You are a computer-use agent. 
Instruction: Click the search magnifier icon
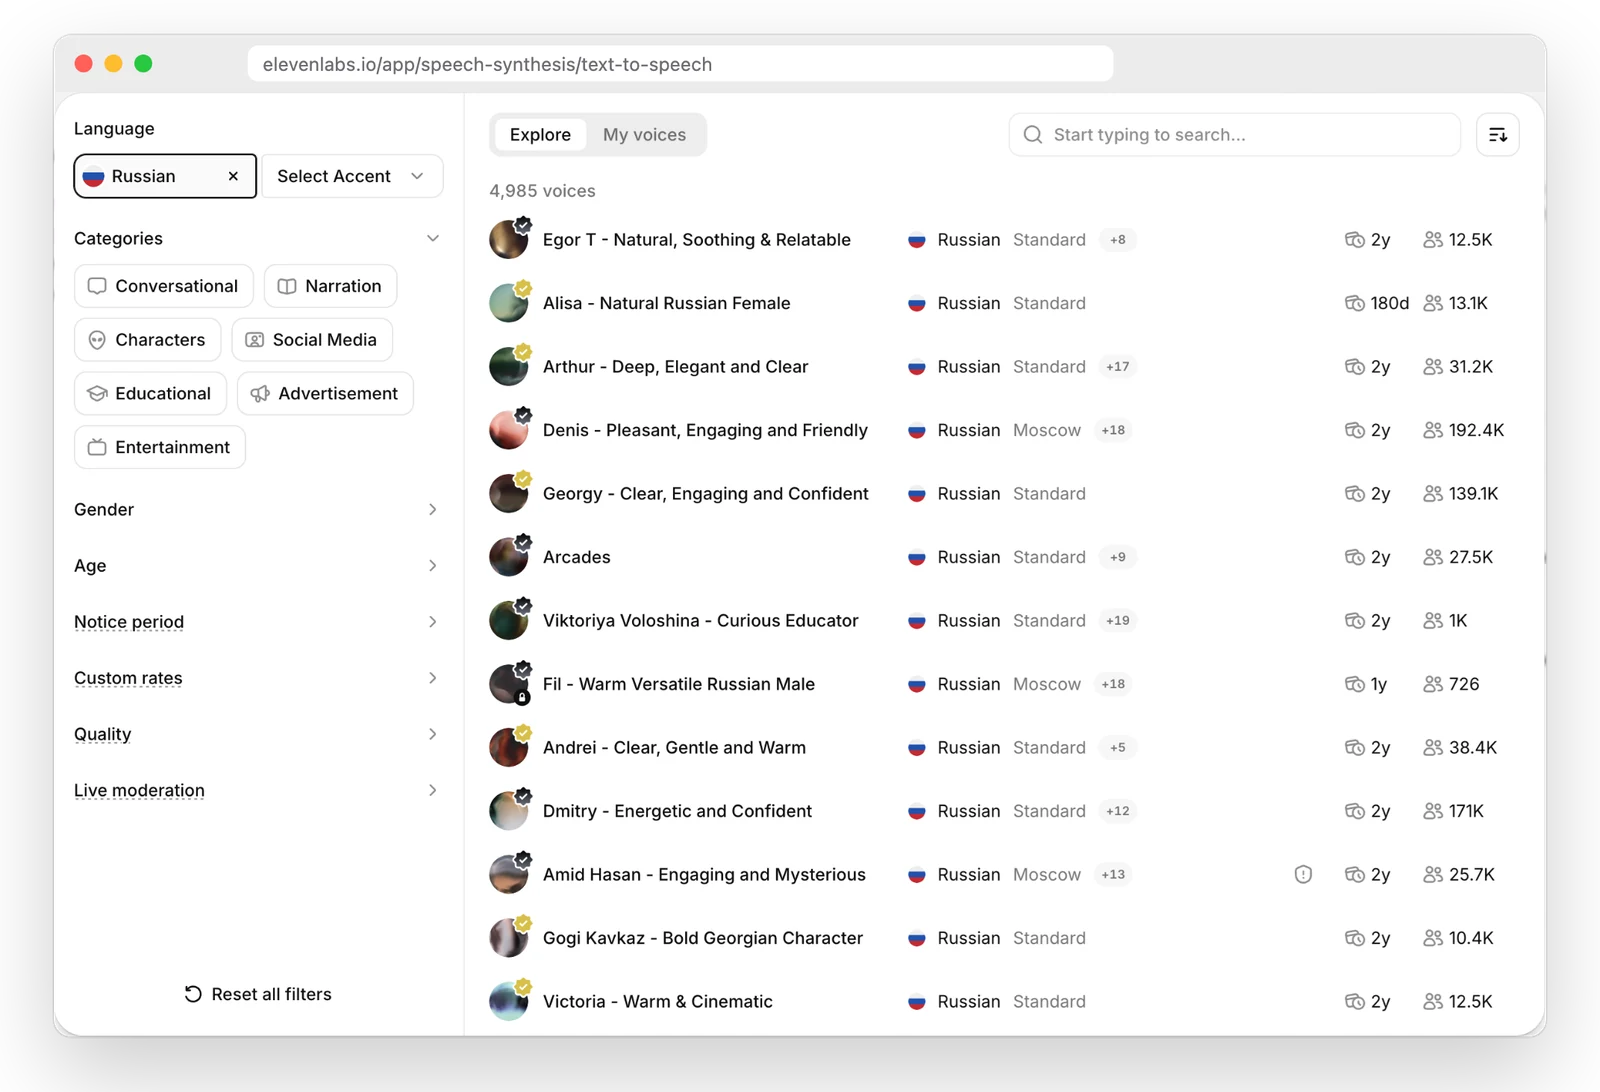click(x=1033, y=135)
